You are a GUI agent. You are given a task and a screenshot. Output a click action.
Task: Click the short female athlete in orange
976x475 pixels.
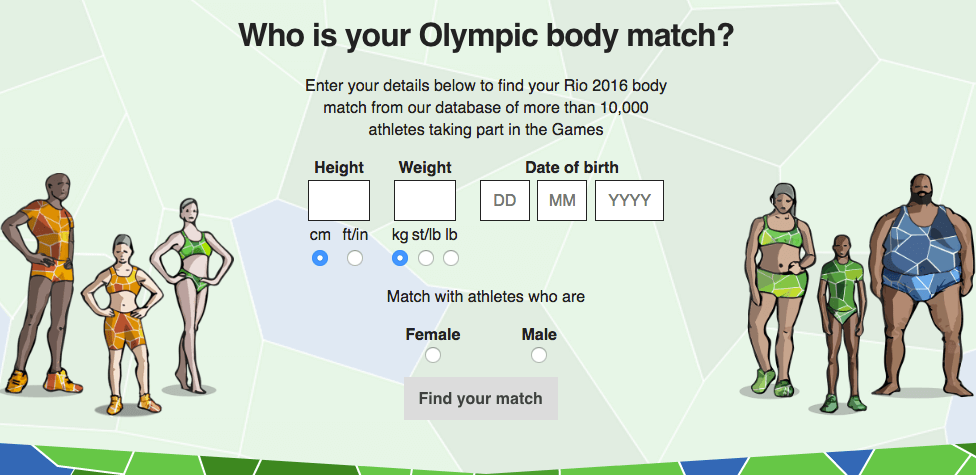(x=123, y=324)
